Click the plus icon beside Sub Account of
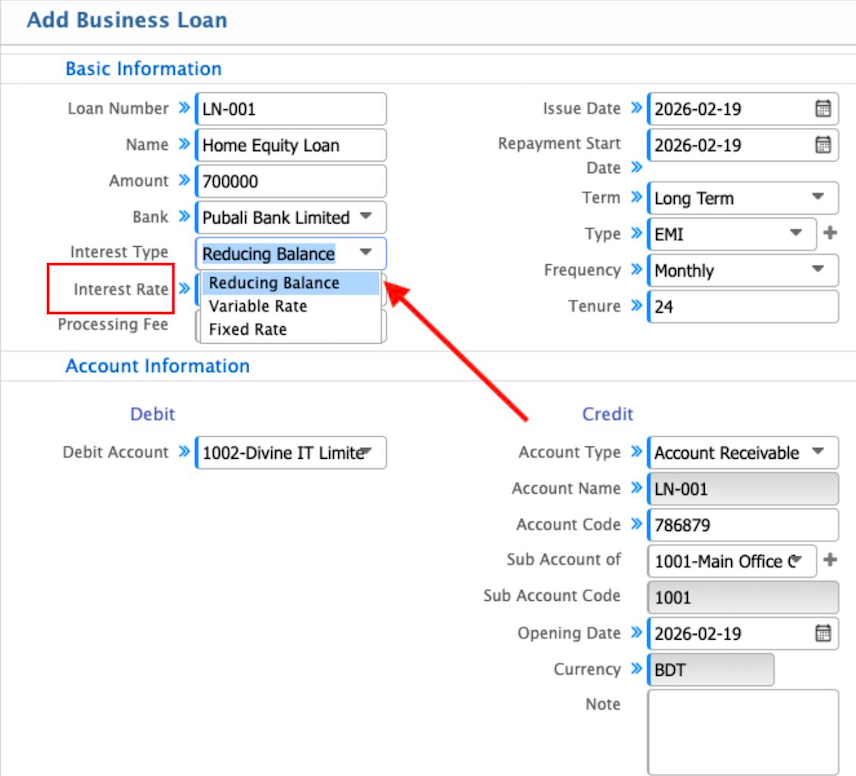This screenshot has height=776, width=856. click(829, 560)
